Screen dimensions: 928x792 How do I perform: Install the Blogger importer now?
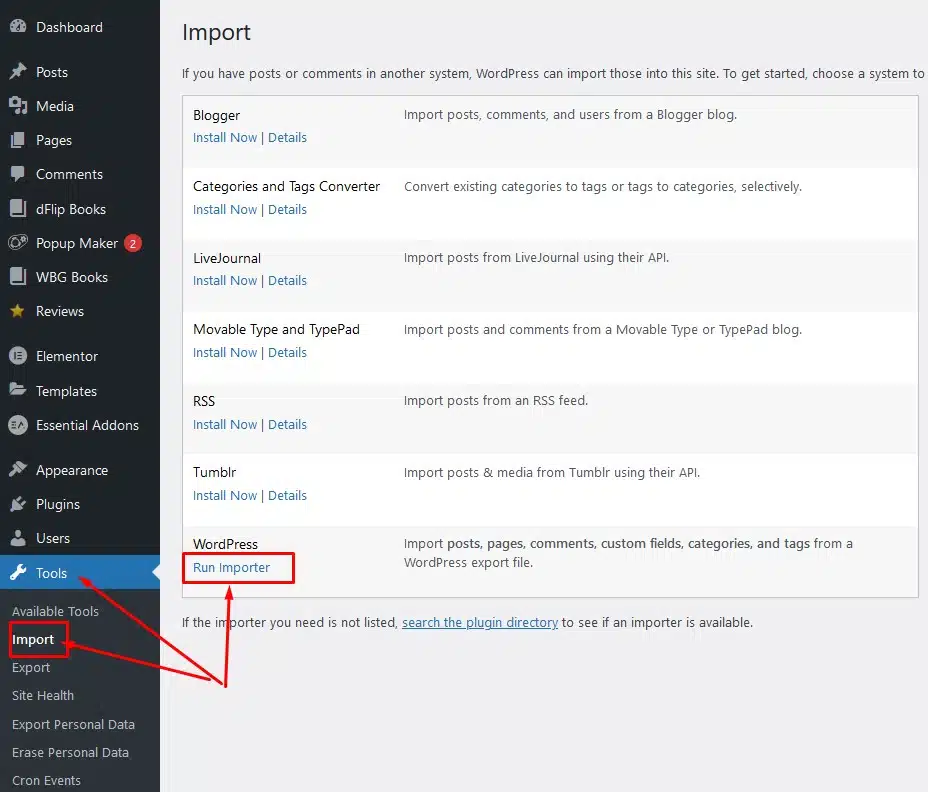coord(225,137)
